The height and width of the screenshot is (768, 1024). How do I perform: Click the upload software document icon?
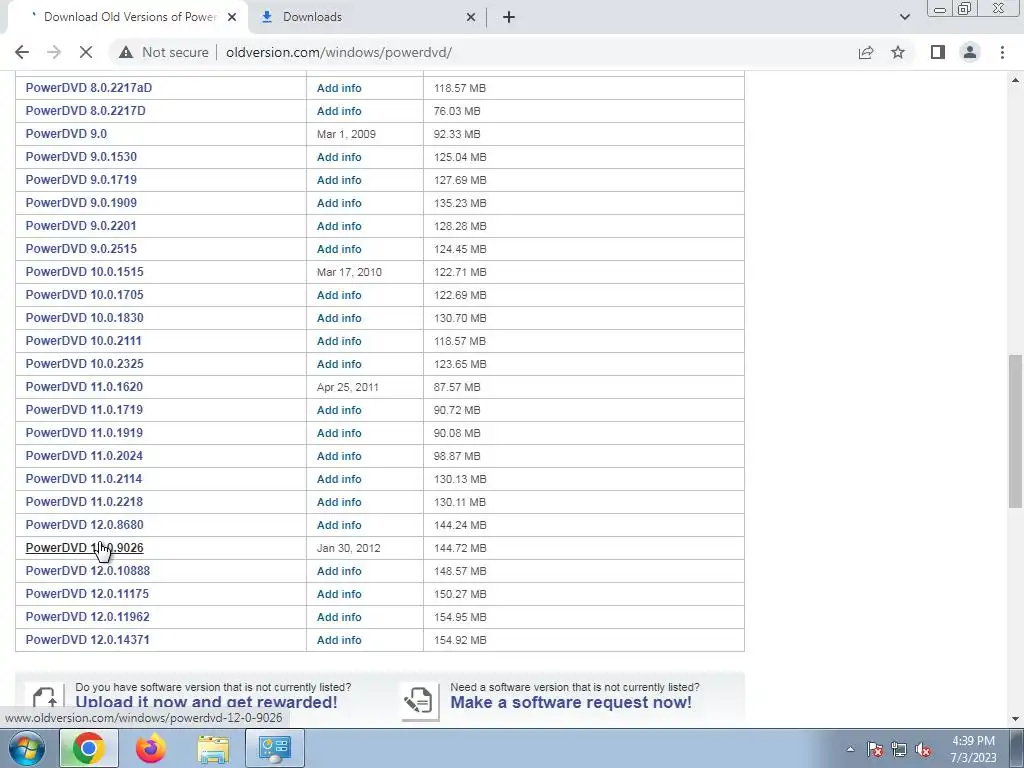(45, 701)
